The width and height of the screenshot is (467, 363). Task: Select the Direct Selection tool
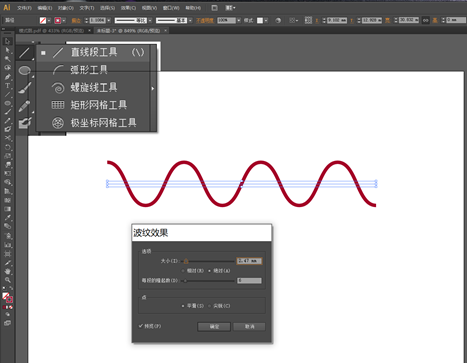coord(7,50)
